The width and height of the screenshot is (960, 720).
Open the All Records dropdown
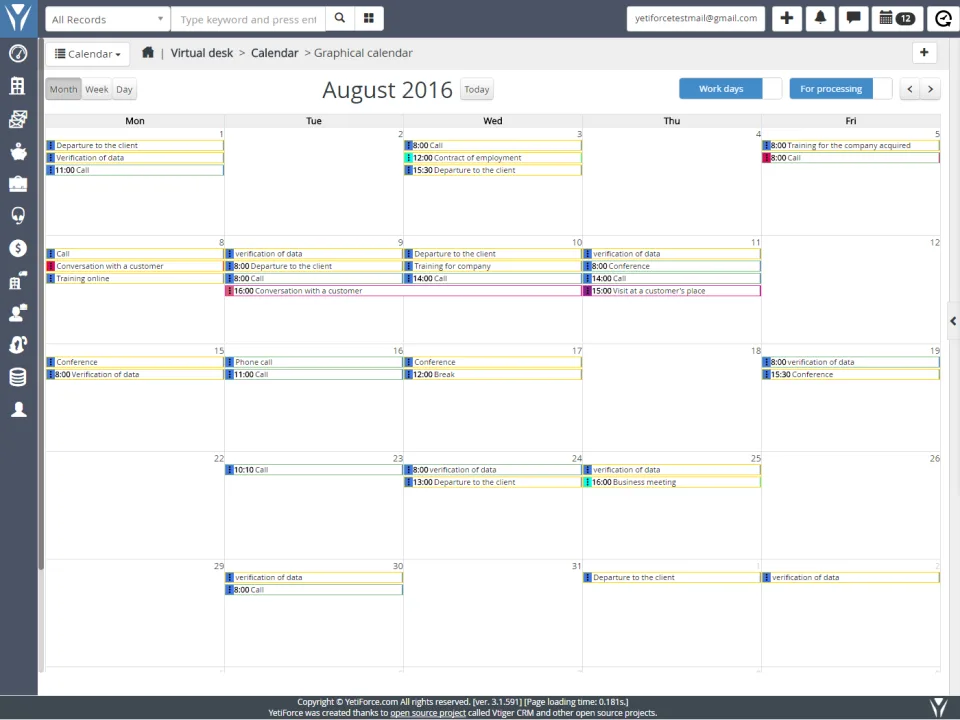[x=108, y=19]
